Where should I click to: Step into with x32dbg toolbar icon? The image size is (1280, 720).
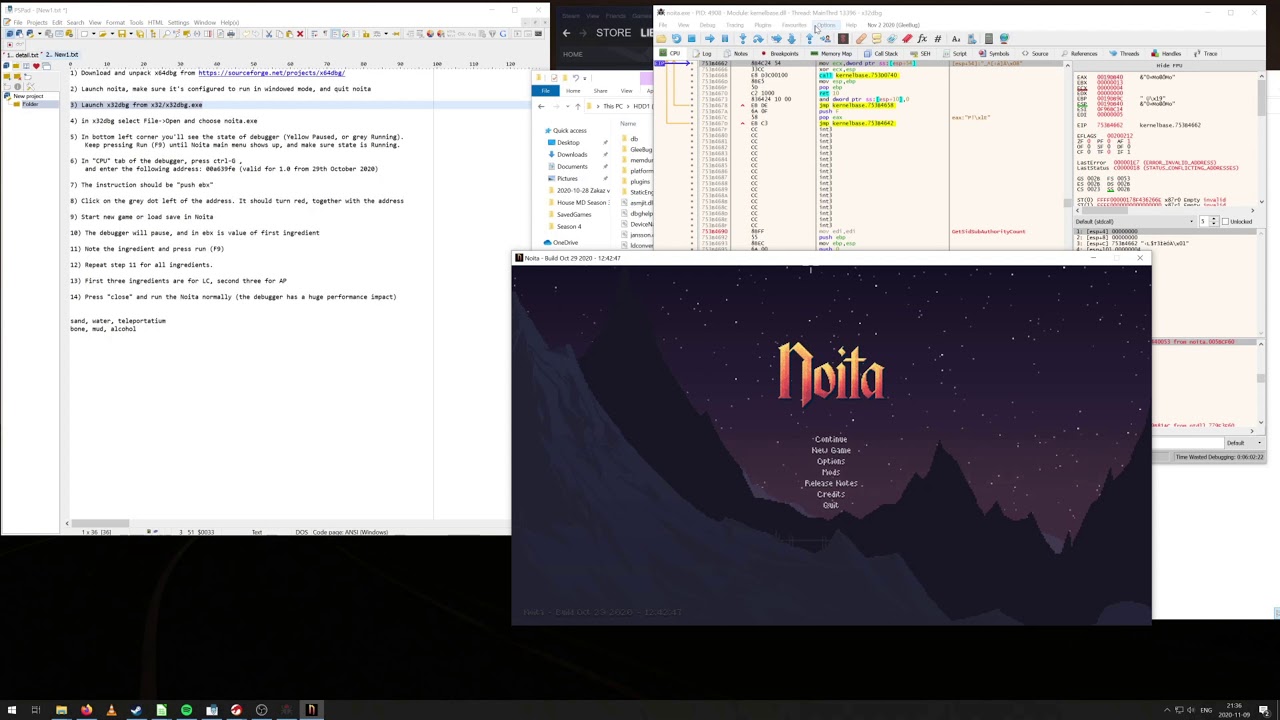(742, 39)
